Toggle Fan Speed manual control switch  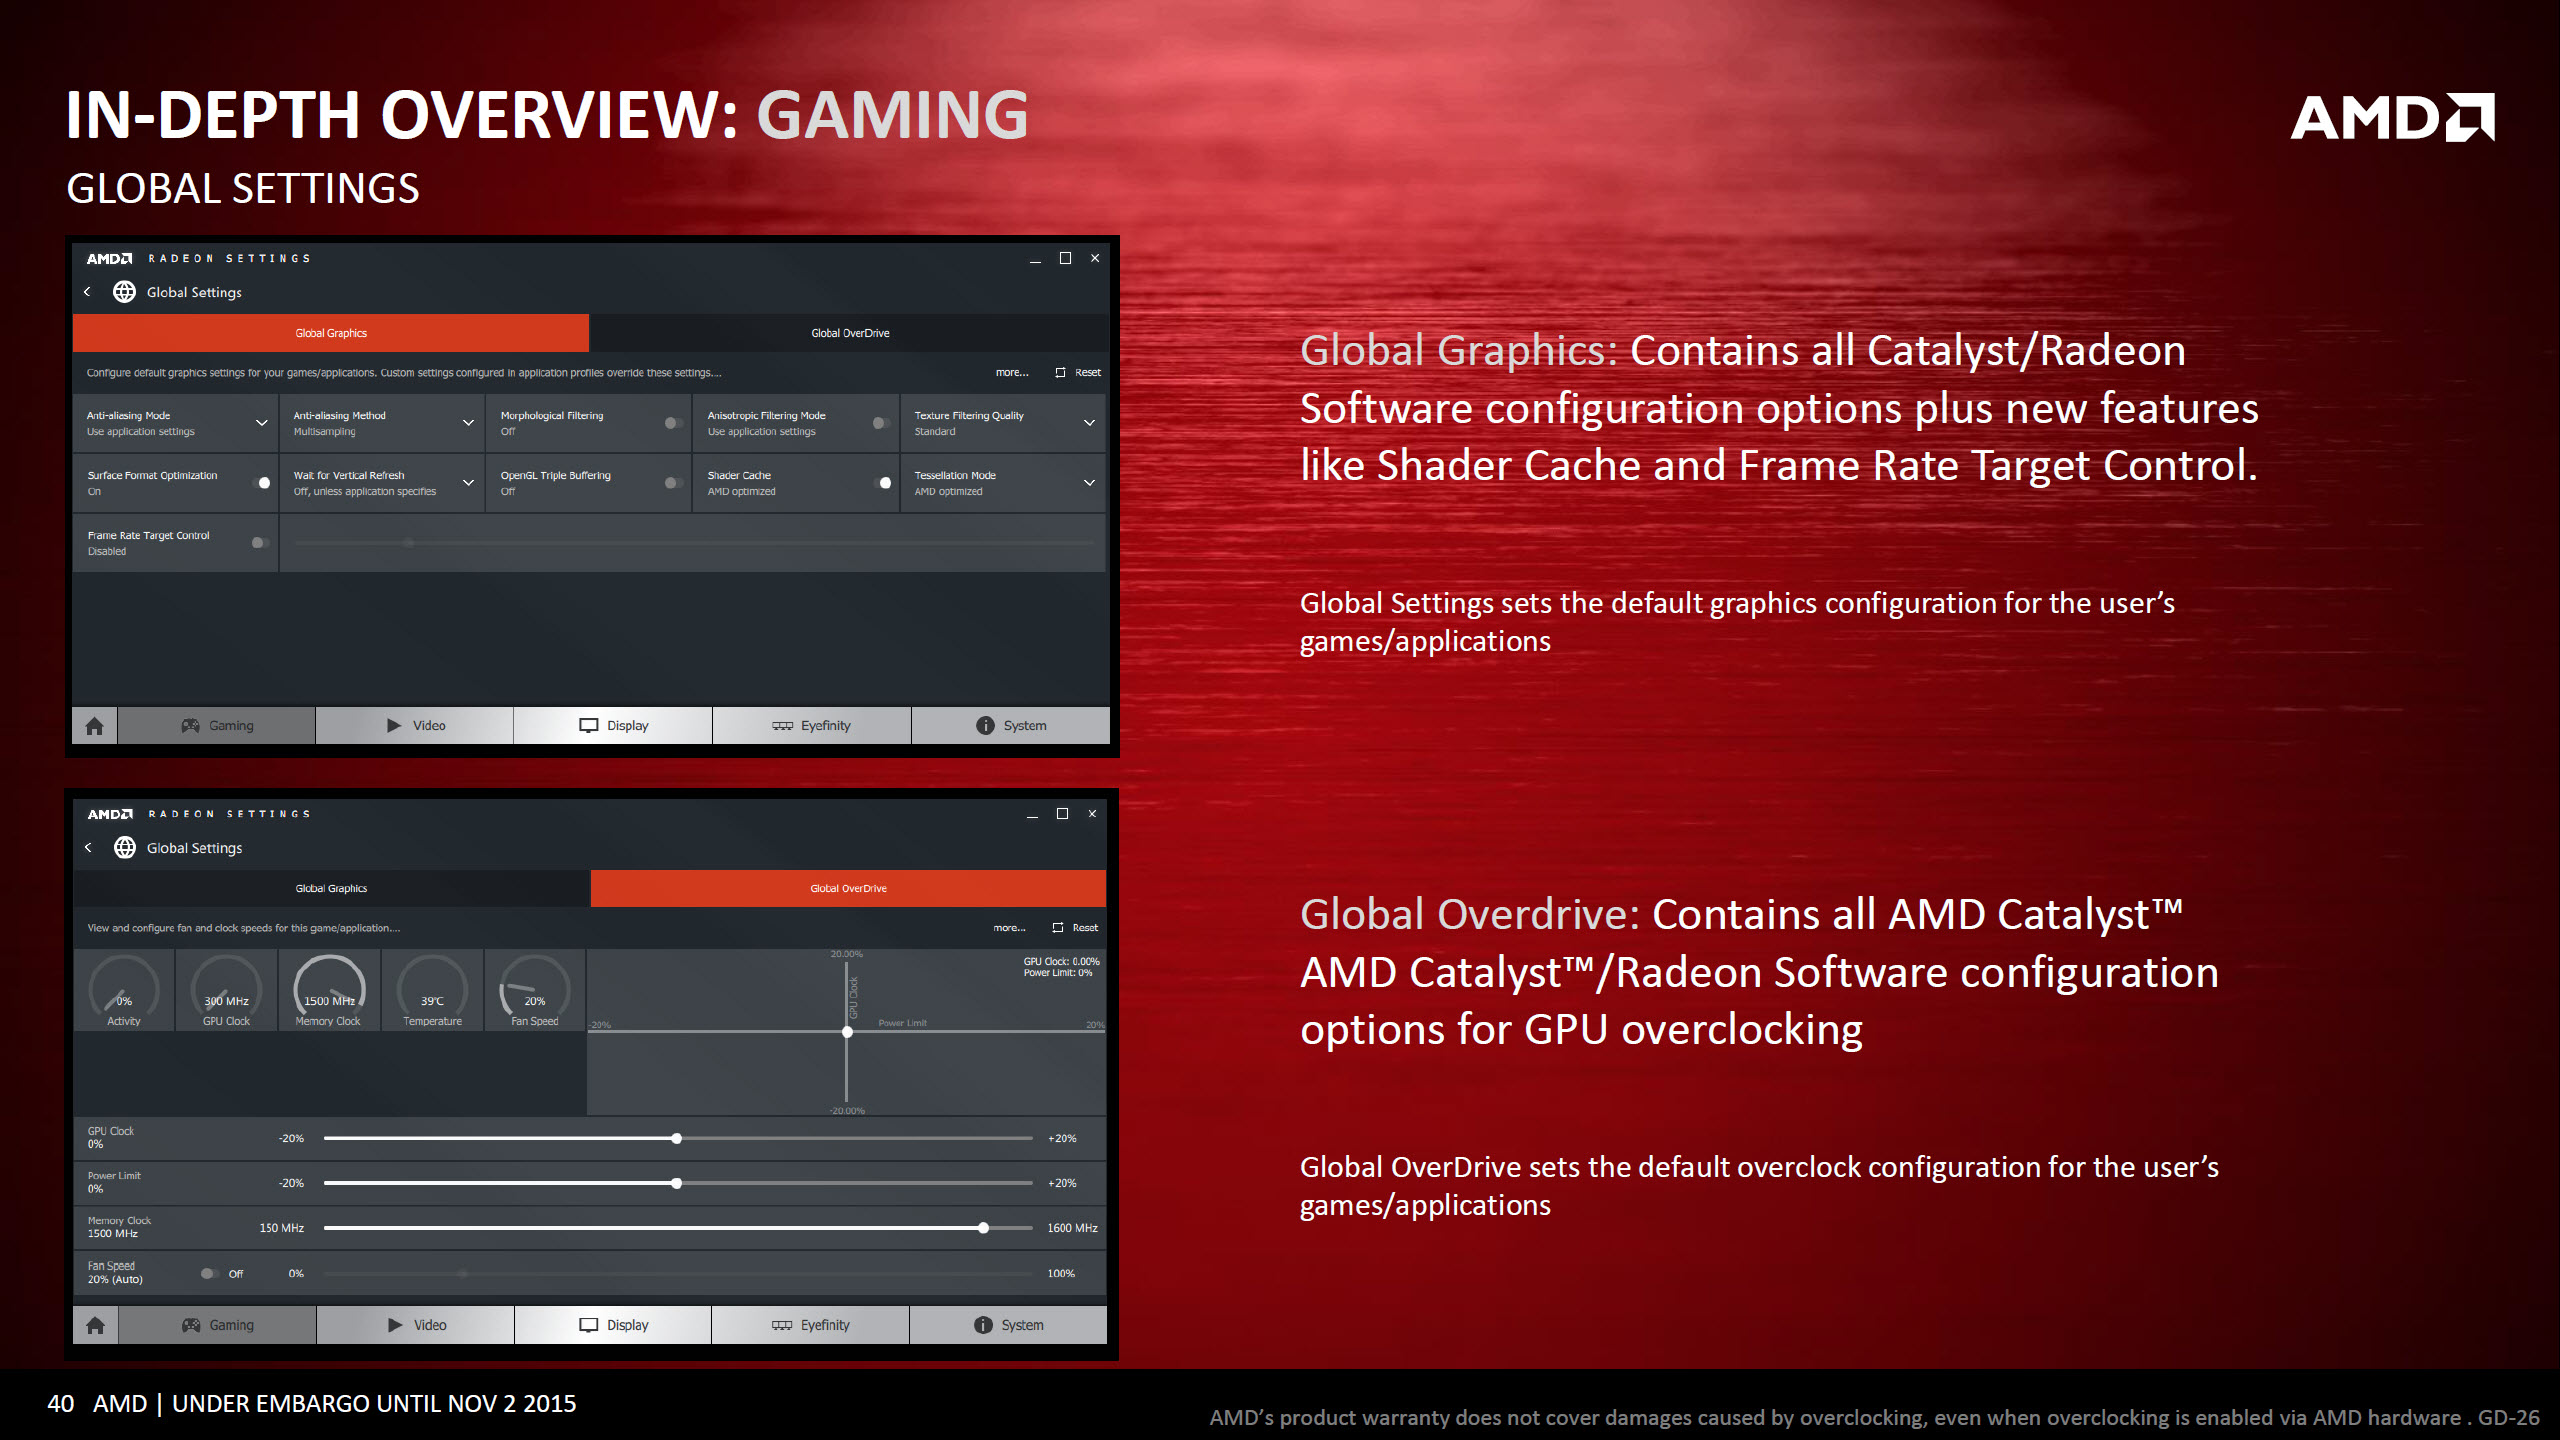(x=209, y=1274)
